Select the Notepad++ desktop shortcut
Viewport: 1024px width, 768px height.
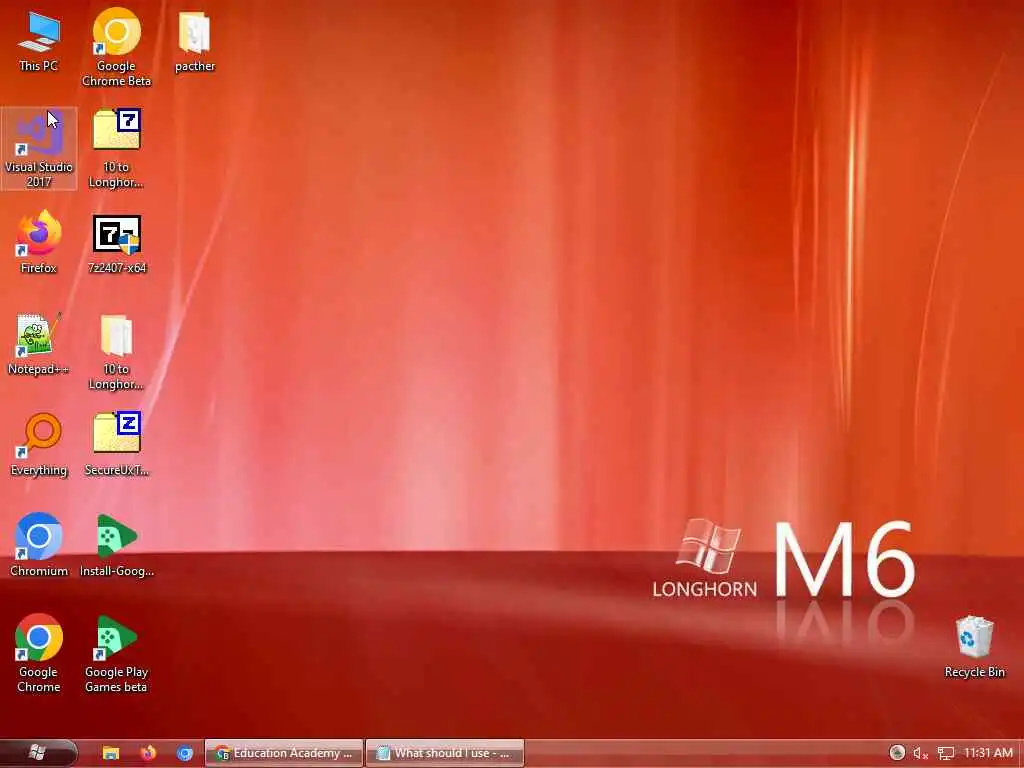point(39,344)
